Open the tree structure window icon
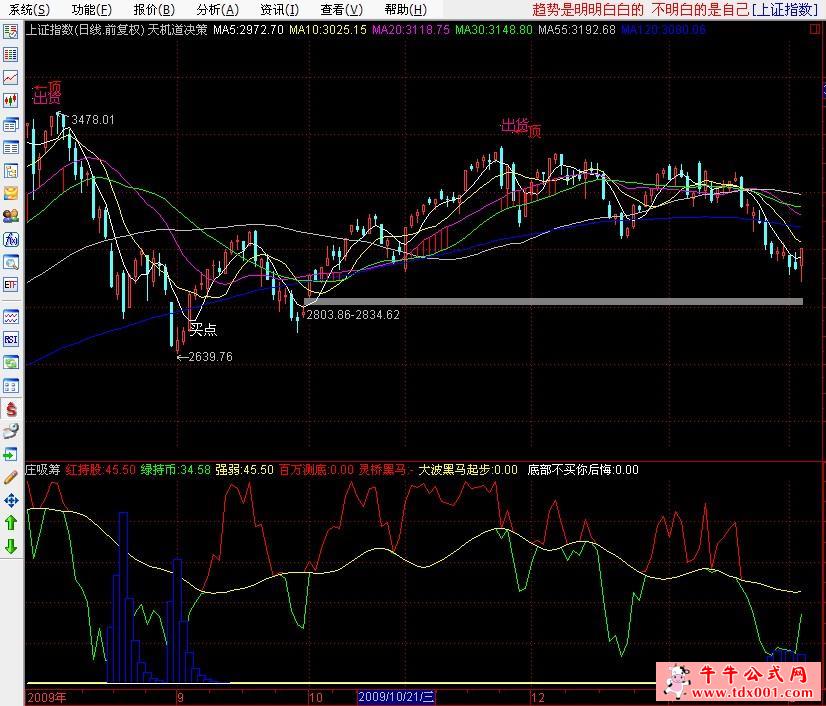This screenshot has width=826, height=706. 11,170
